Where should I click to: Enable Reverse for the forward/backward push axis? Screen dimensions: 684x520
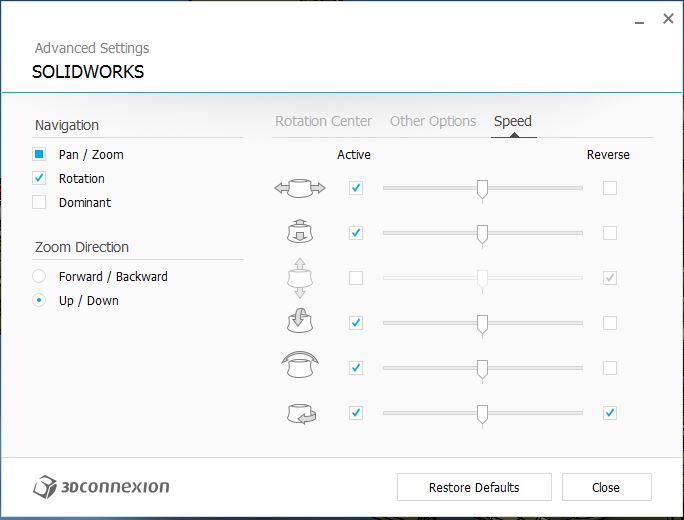tap(610, 233)
